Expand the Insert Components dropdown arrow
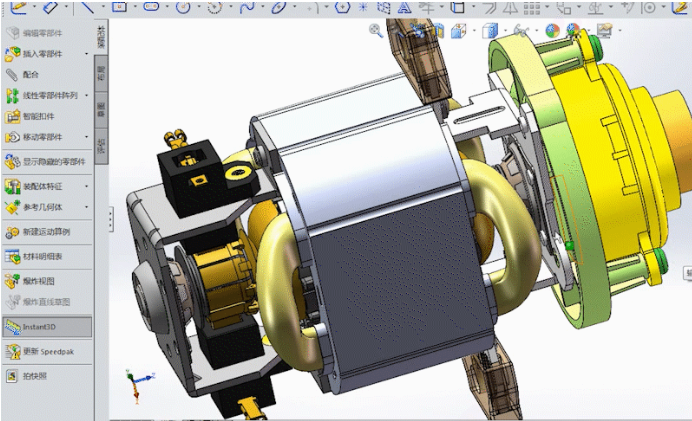The image size is (692, 421). click(86, 54)
